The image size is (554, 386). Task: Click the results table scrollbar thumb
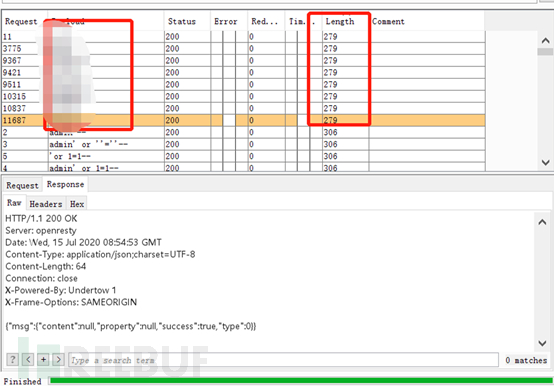tap(545, 52)
